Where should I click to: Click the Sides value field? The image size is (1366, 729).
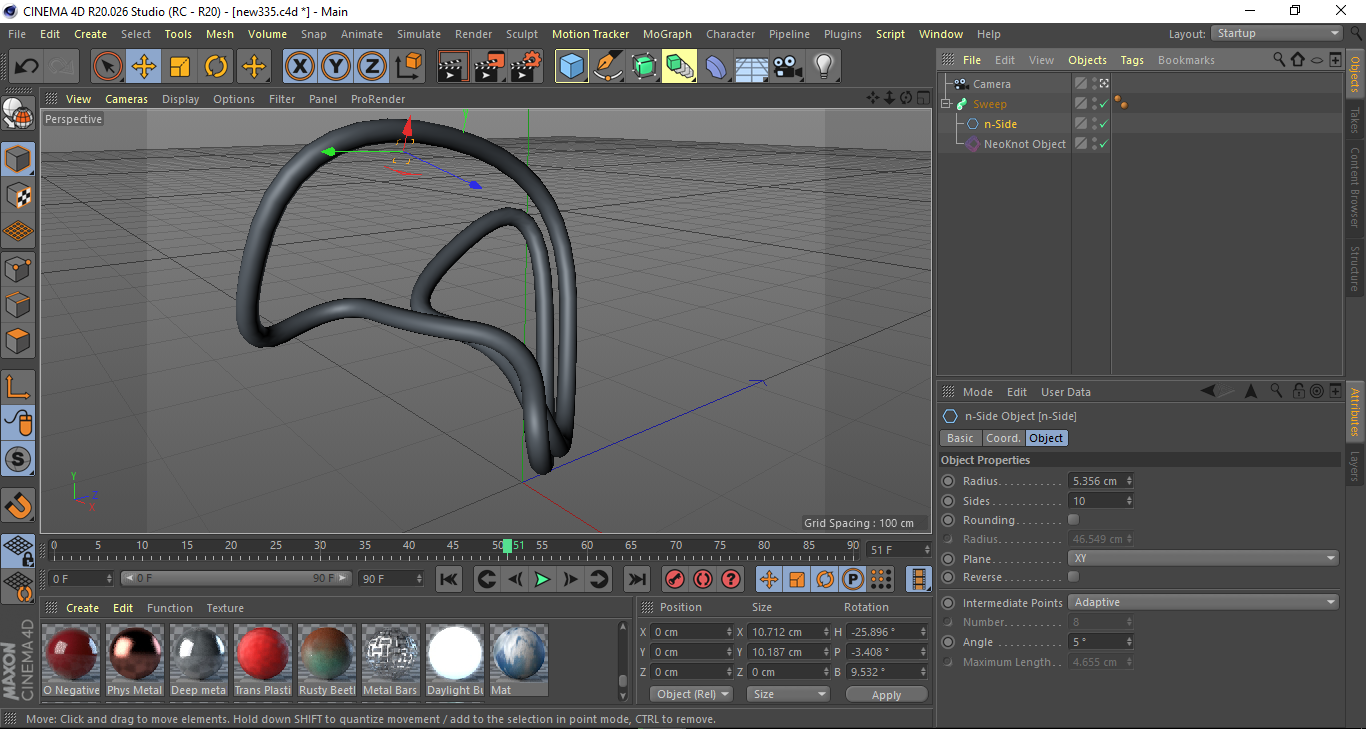pos(1101,501)
